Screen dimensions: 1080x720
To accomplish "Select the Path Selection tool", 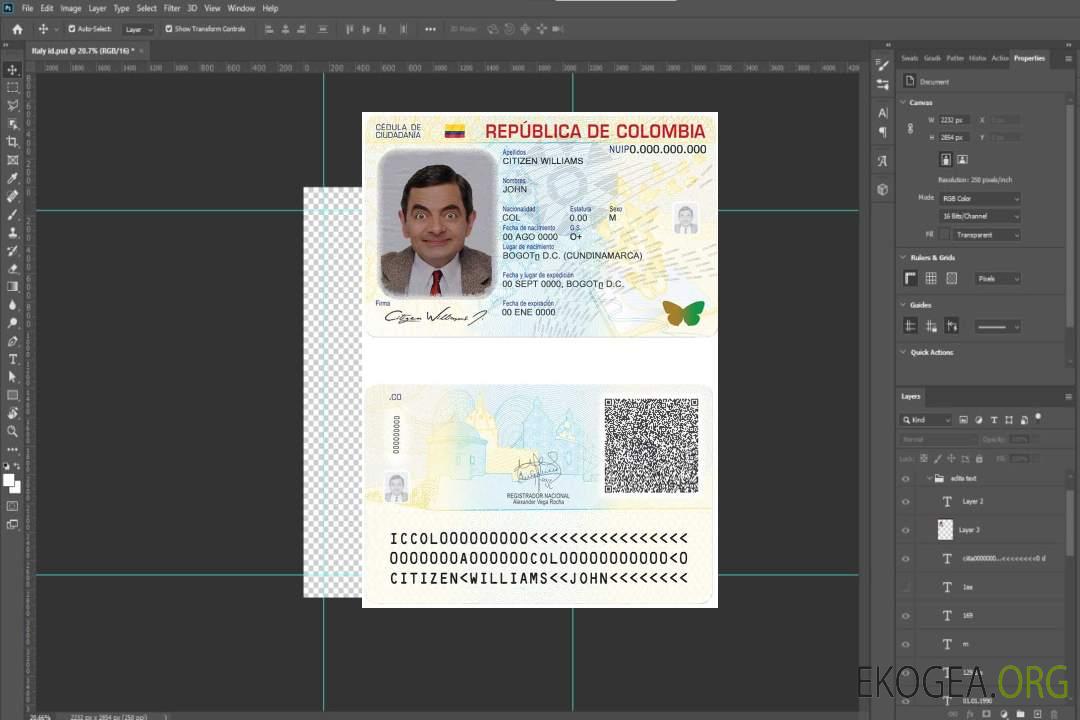I will pos(12,377).
